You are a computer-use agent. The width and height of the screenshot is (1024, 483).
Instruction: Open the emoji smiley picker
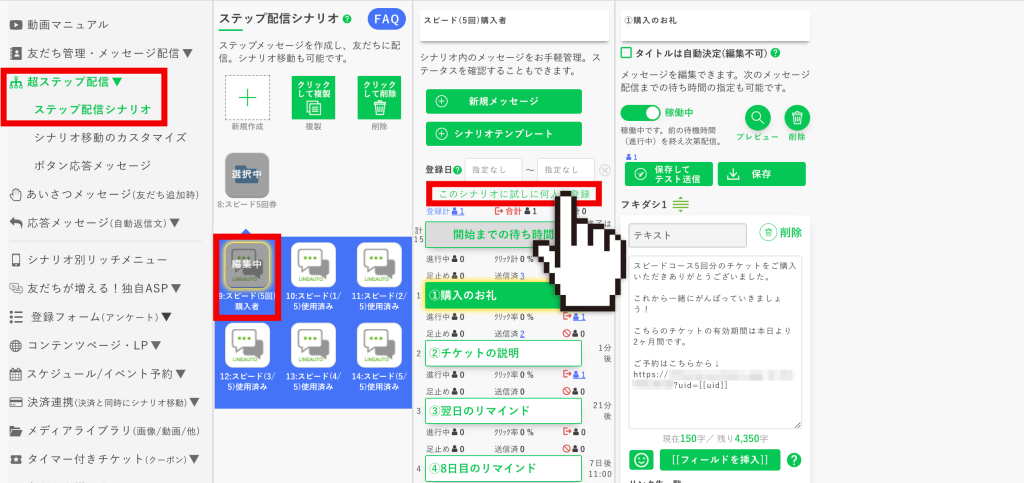[x=641, y=460]
